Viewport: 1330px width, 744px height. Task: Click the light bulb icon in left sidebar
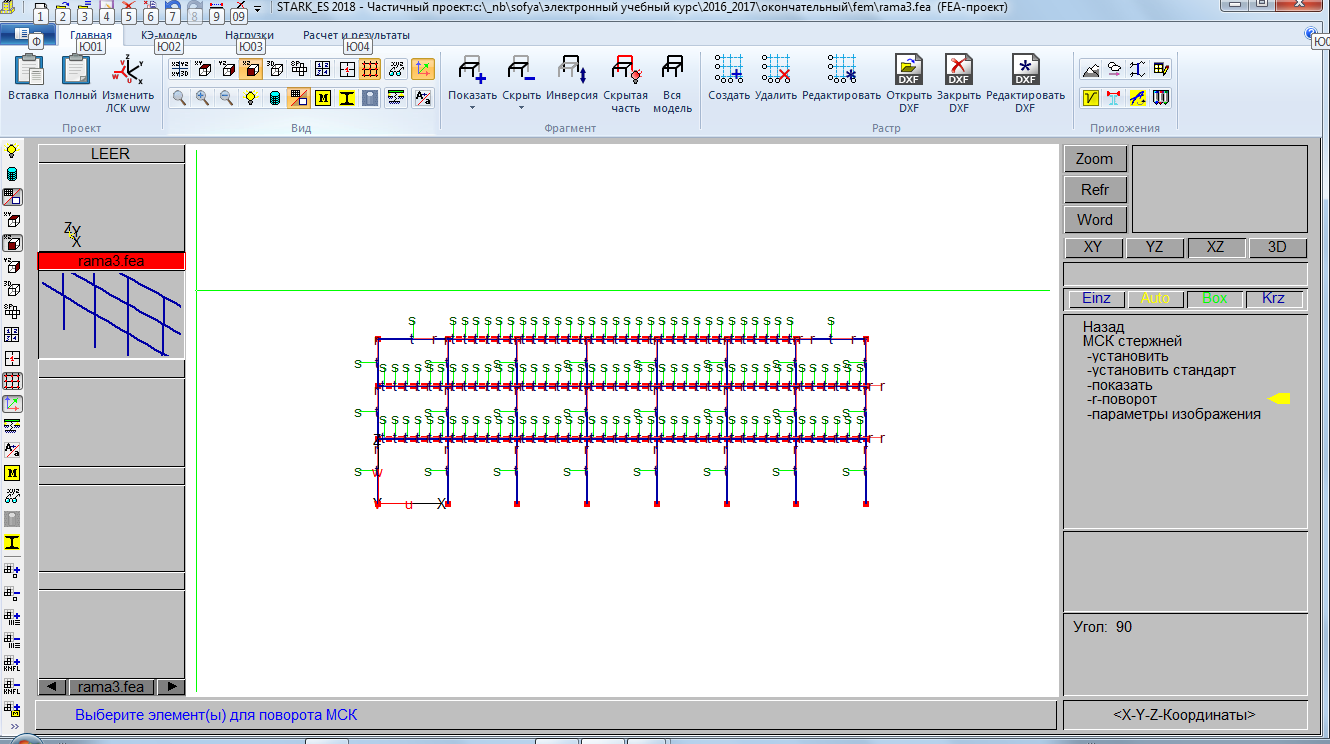[12, 151]
